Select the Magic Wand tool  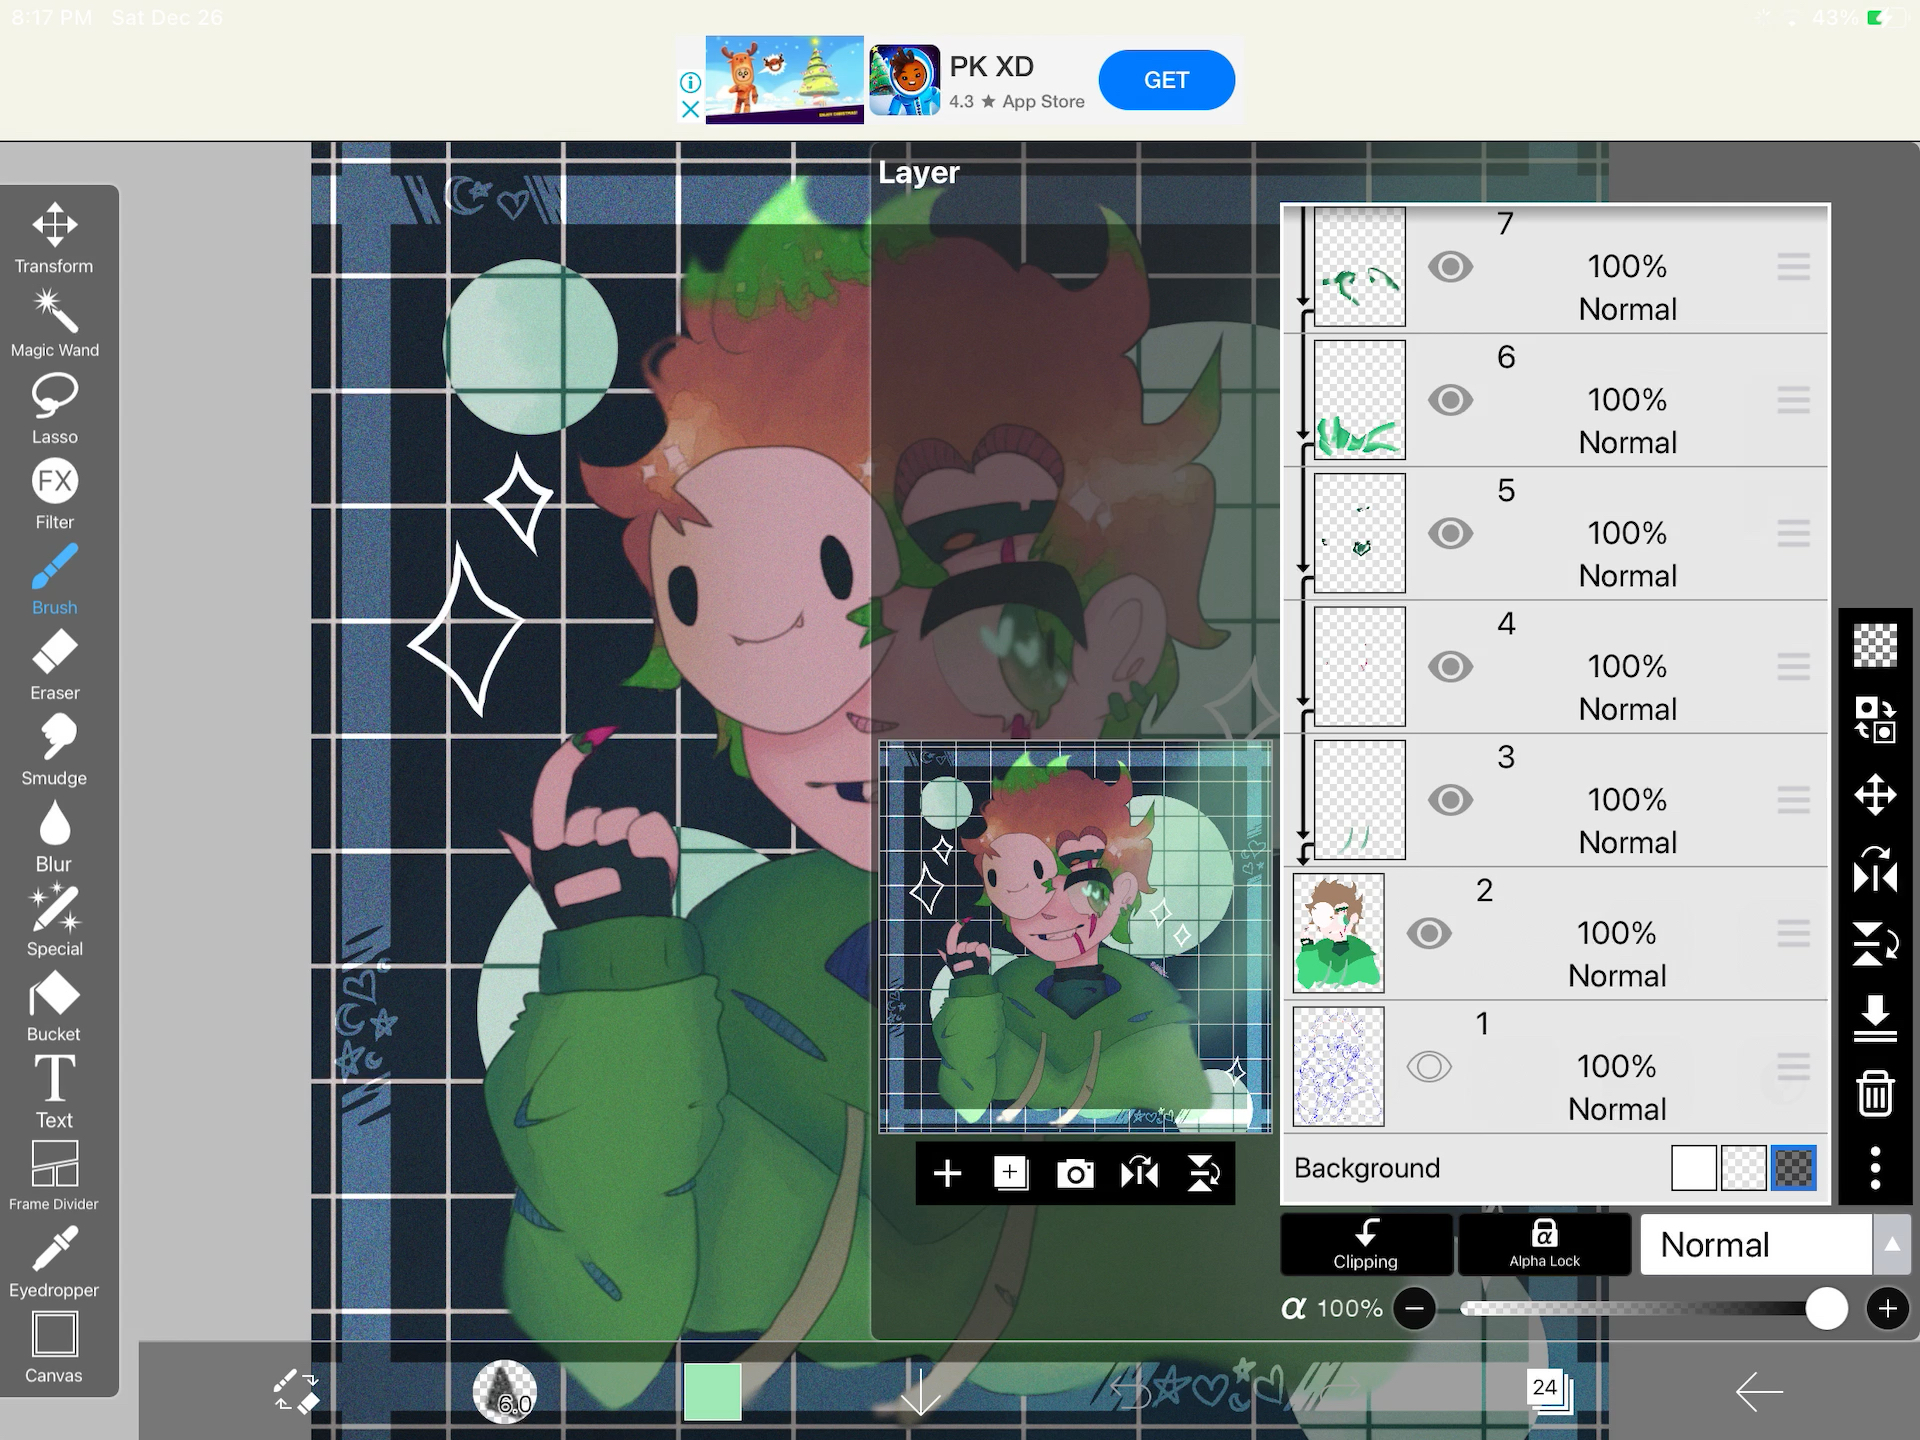point(54,323)
